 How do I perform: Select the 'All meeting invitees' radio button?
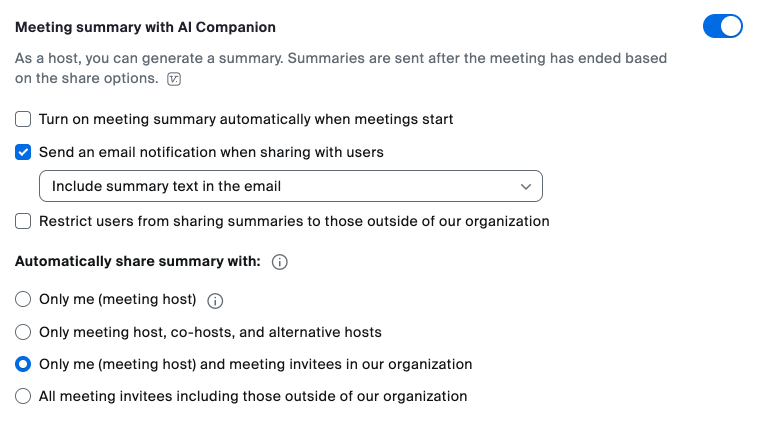click(23, 396)
